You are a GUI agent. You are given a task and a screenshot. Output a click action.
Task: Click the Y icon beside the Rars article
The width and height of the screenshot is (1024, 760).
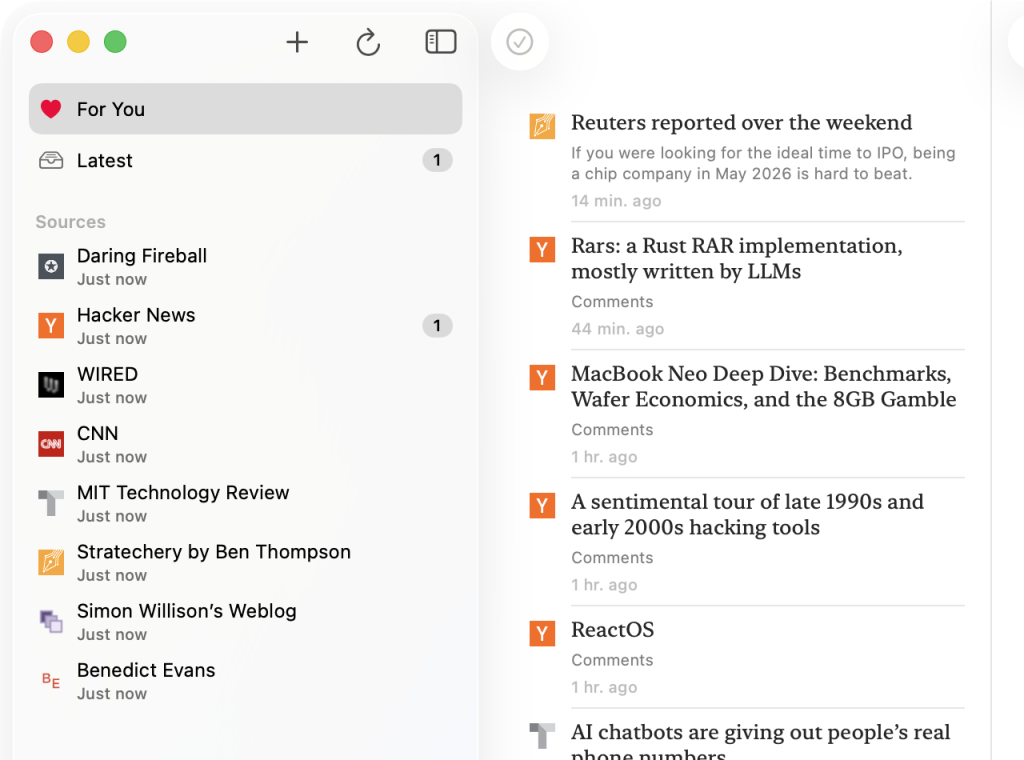(542, 249)
